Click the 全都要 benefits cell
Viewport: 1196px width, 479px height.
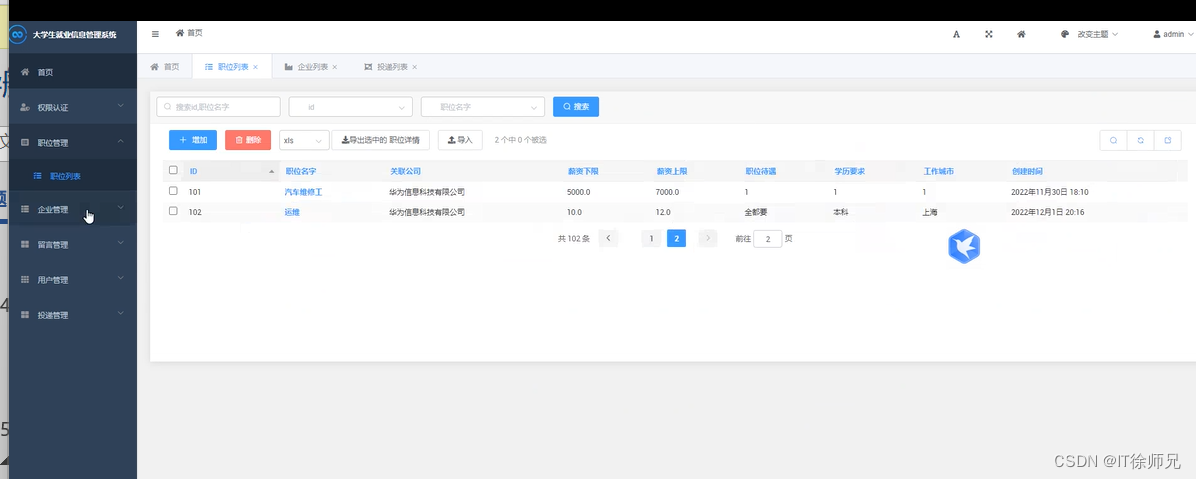pos(756,212)
